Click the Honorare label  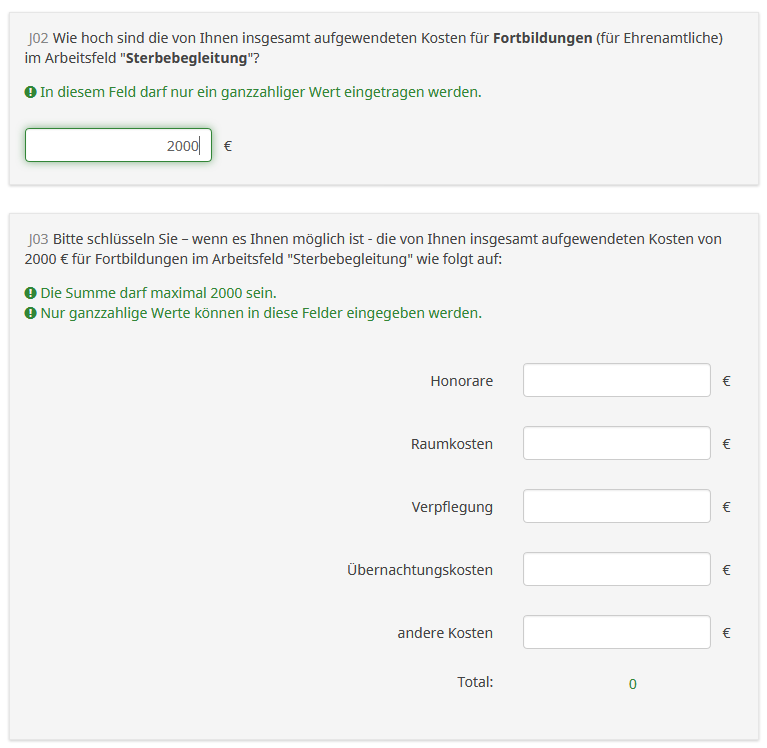click(461, 380)
